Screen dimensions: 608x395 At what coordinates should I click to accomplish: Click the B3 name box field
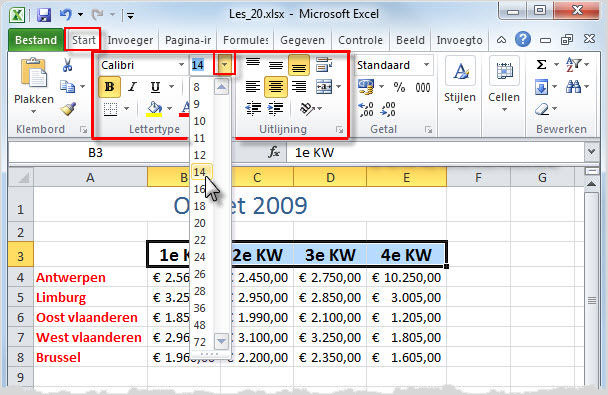point(95,153)
